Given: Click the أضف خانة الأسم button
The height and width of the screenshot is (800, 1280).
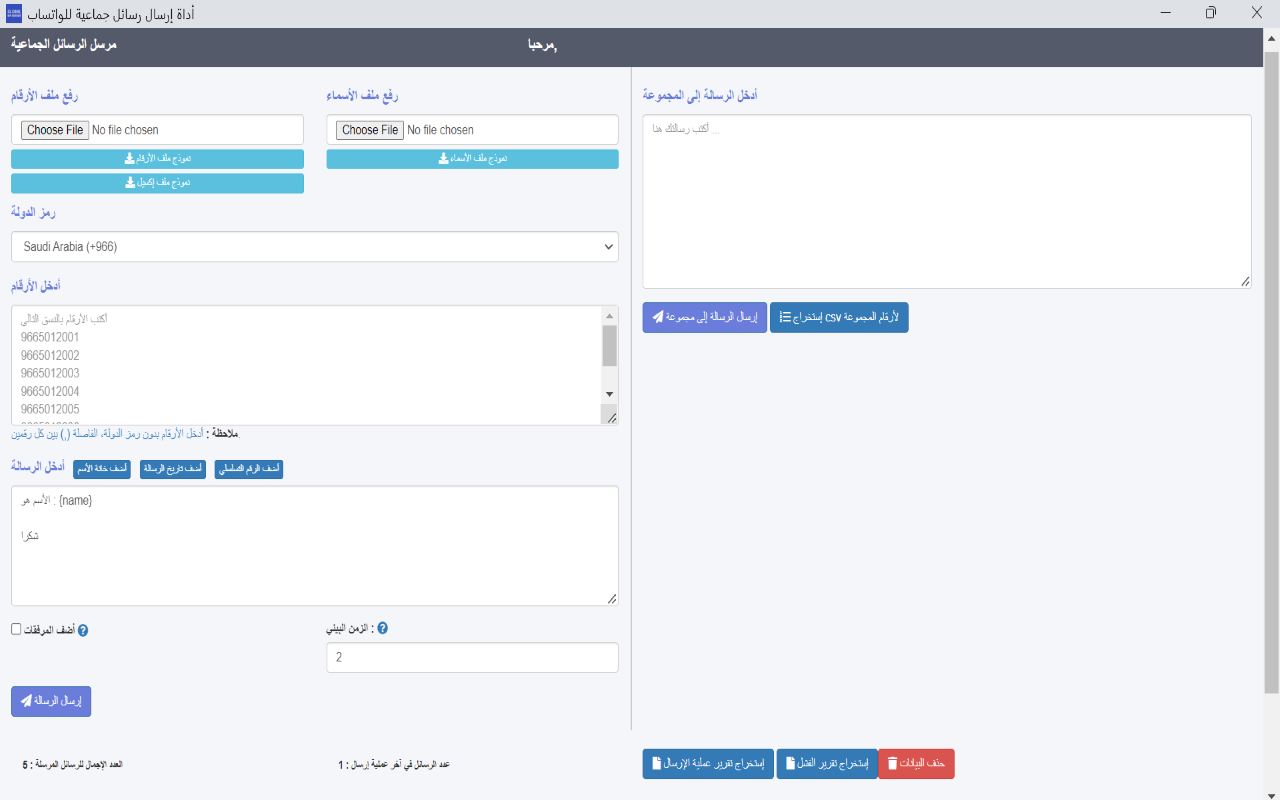Looking at the screenshot, I should pos(102,469).
